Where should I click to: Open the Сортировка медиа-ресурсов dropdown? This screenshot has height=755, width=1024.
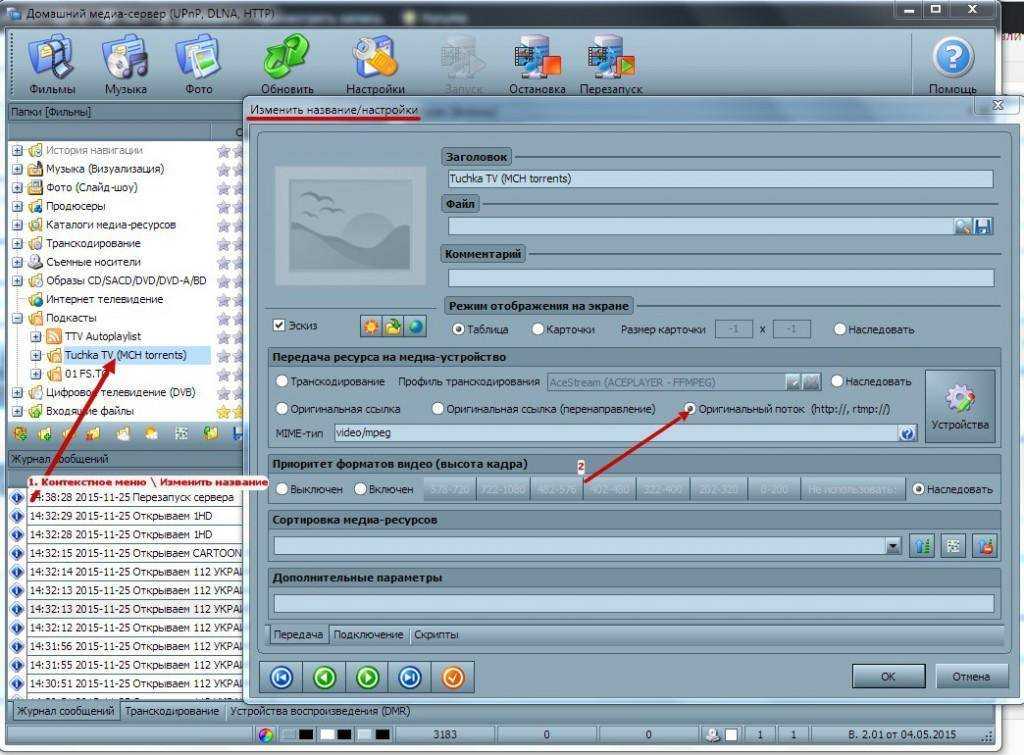(x=893, y=546)
